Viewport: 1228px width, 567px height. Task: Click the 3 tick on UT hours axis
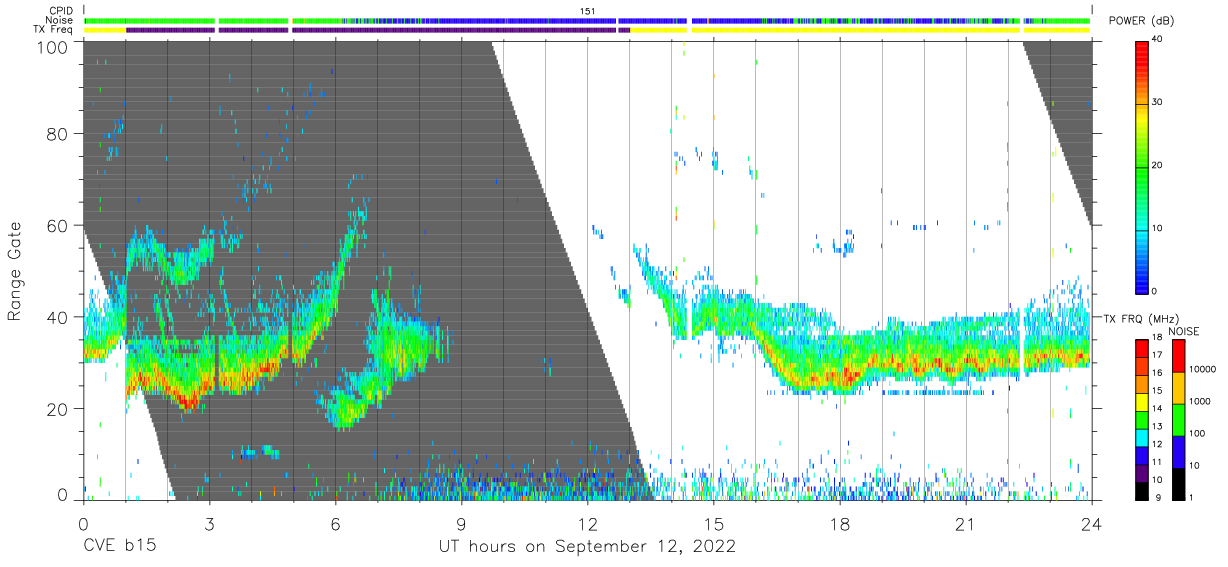(209, 524)
